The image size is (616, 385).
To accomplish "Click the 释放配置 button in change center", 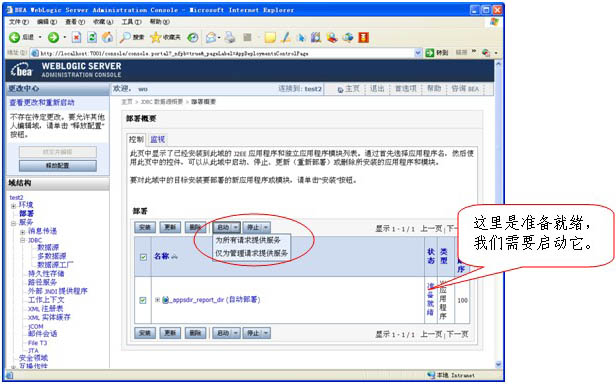I will point(58,166).
